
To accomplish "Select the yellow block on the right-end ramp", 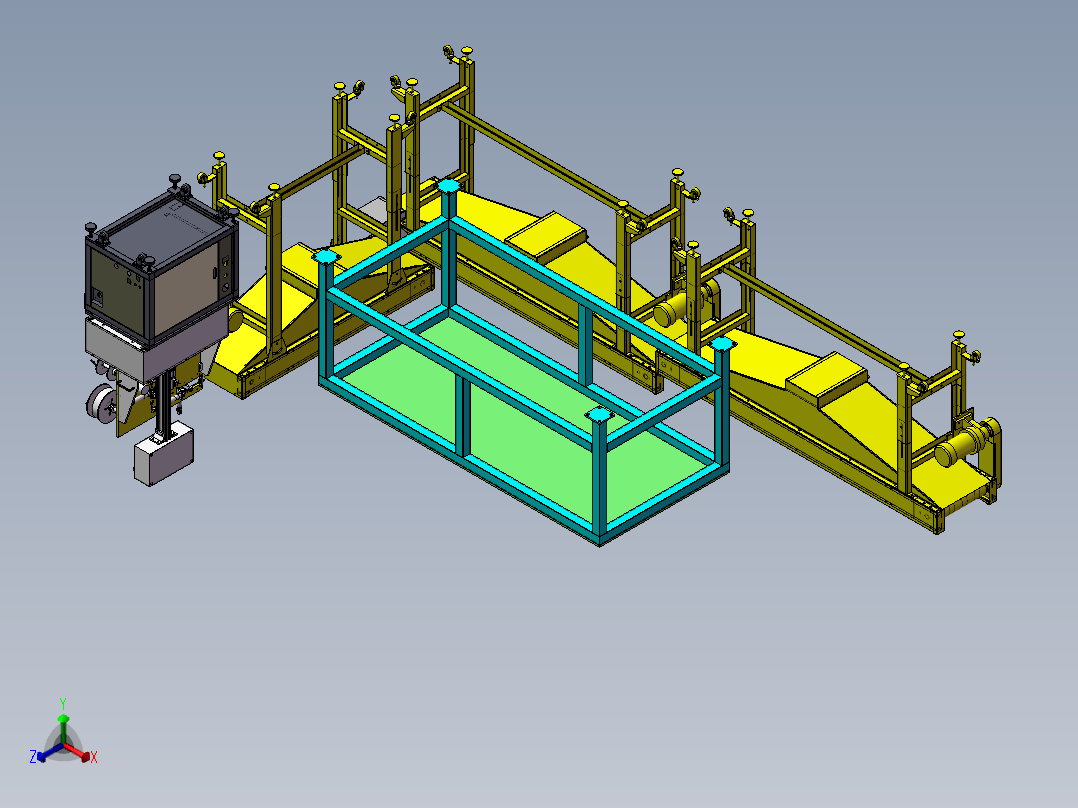I will [x=826, y=380].
